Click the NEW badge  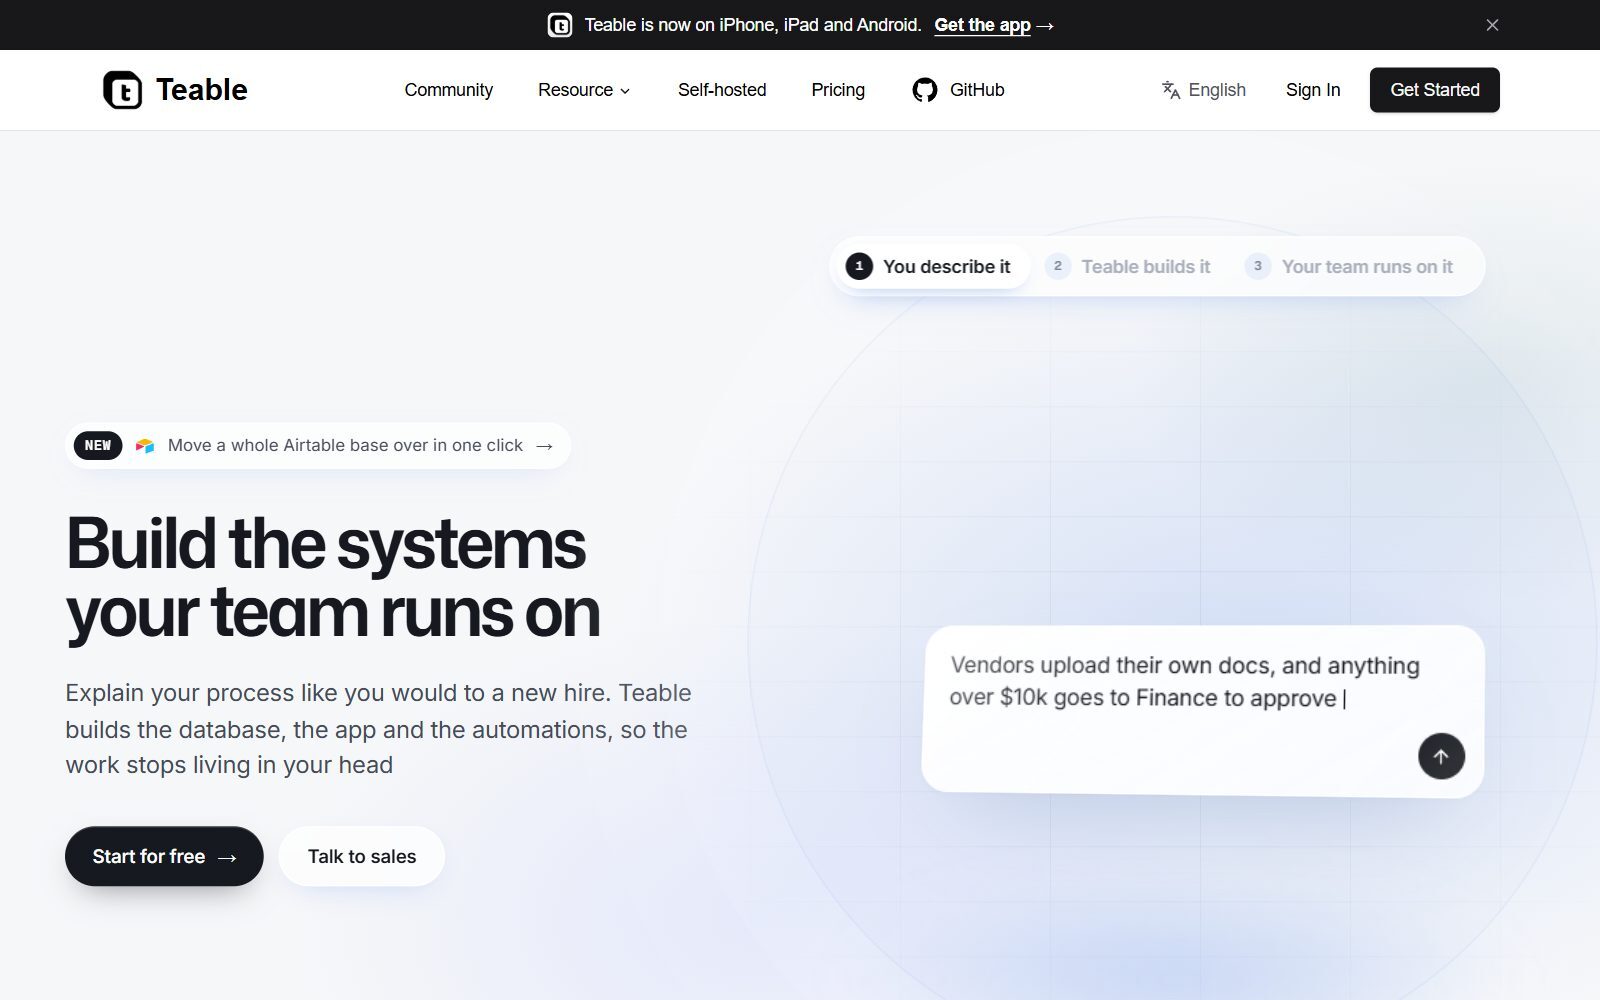tap(98, 446)
